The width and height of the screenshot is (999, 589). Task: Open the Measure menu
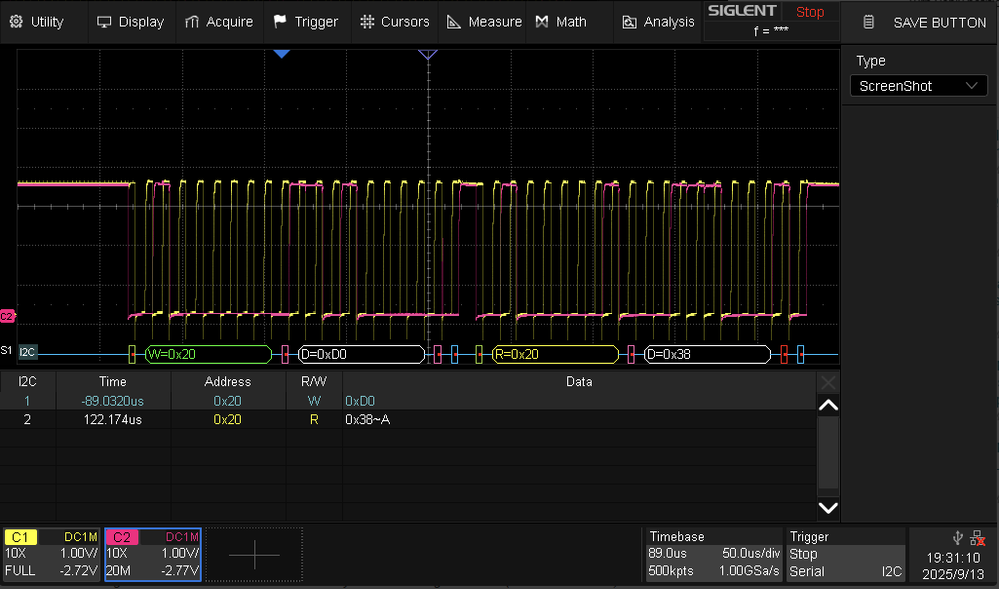click(x=484, y=22)
